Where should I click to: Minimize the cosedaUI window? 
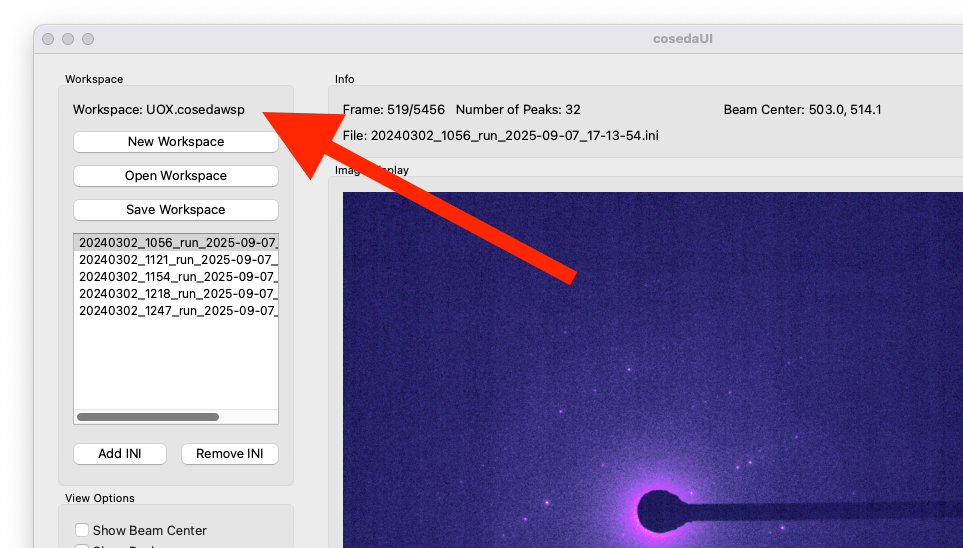pyautogui.click(x=68, y=39)
